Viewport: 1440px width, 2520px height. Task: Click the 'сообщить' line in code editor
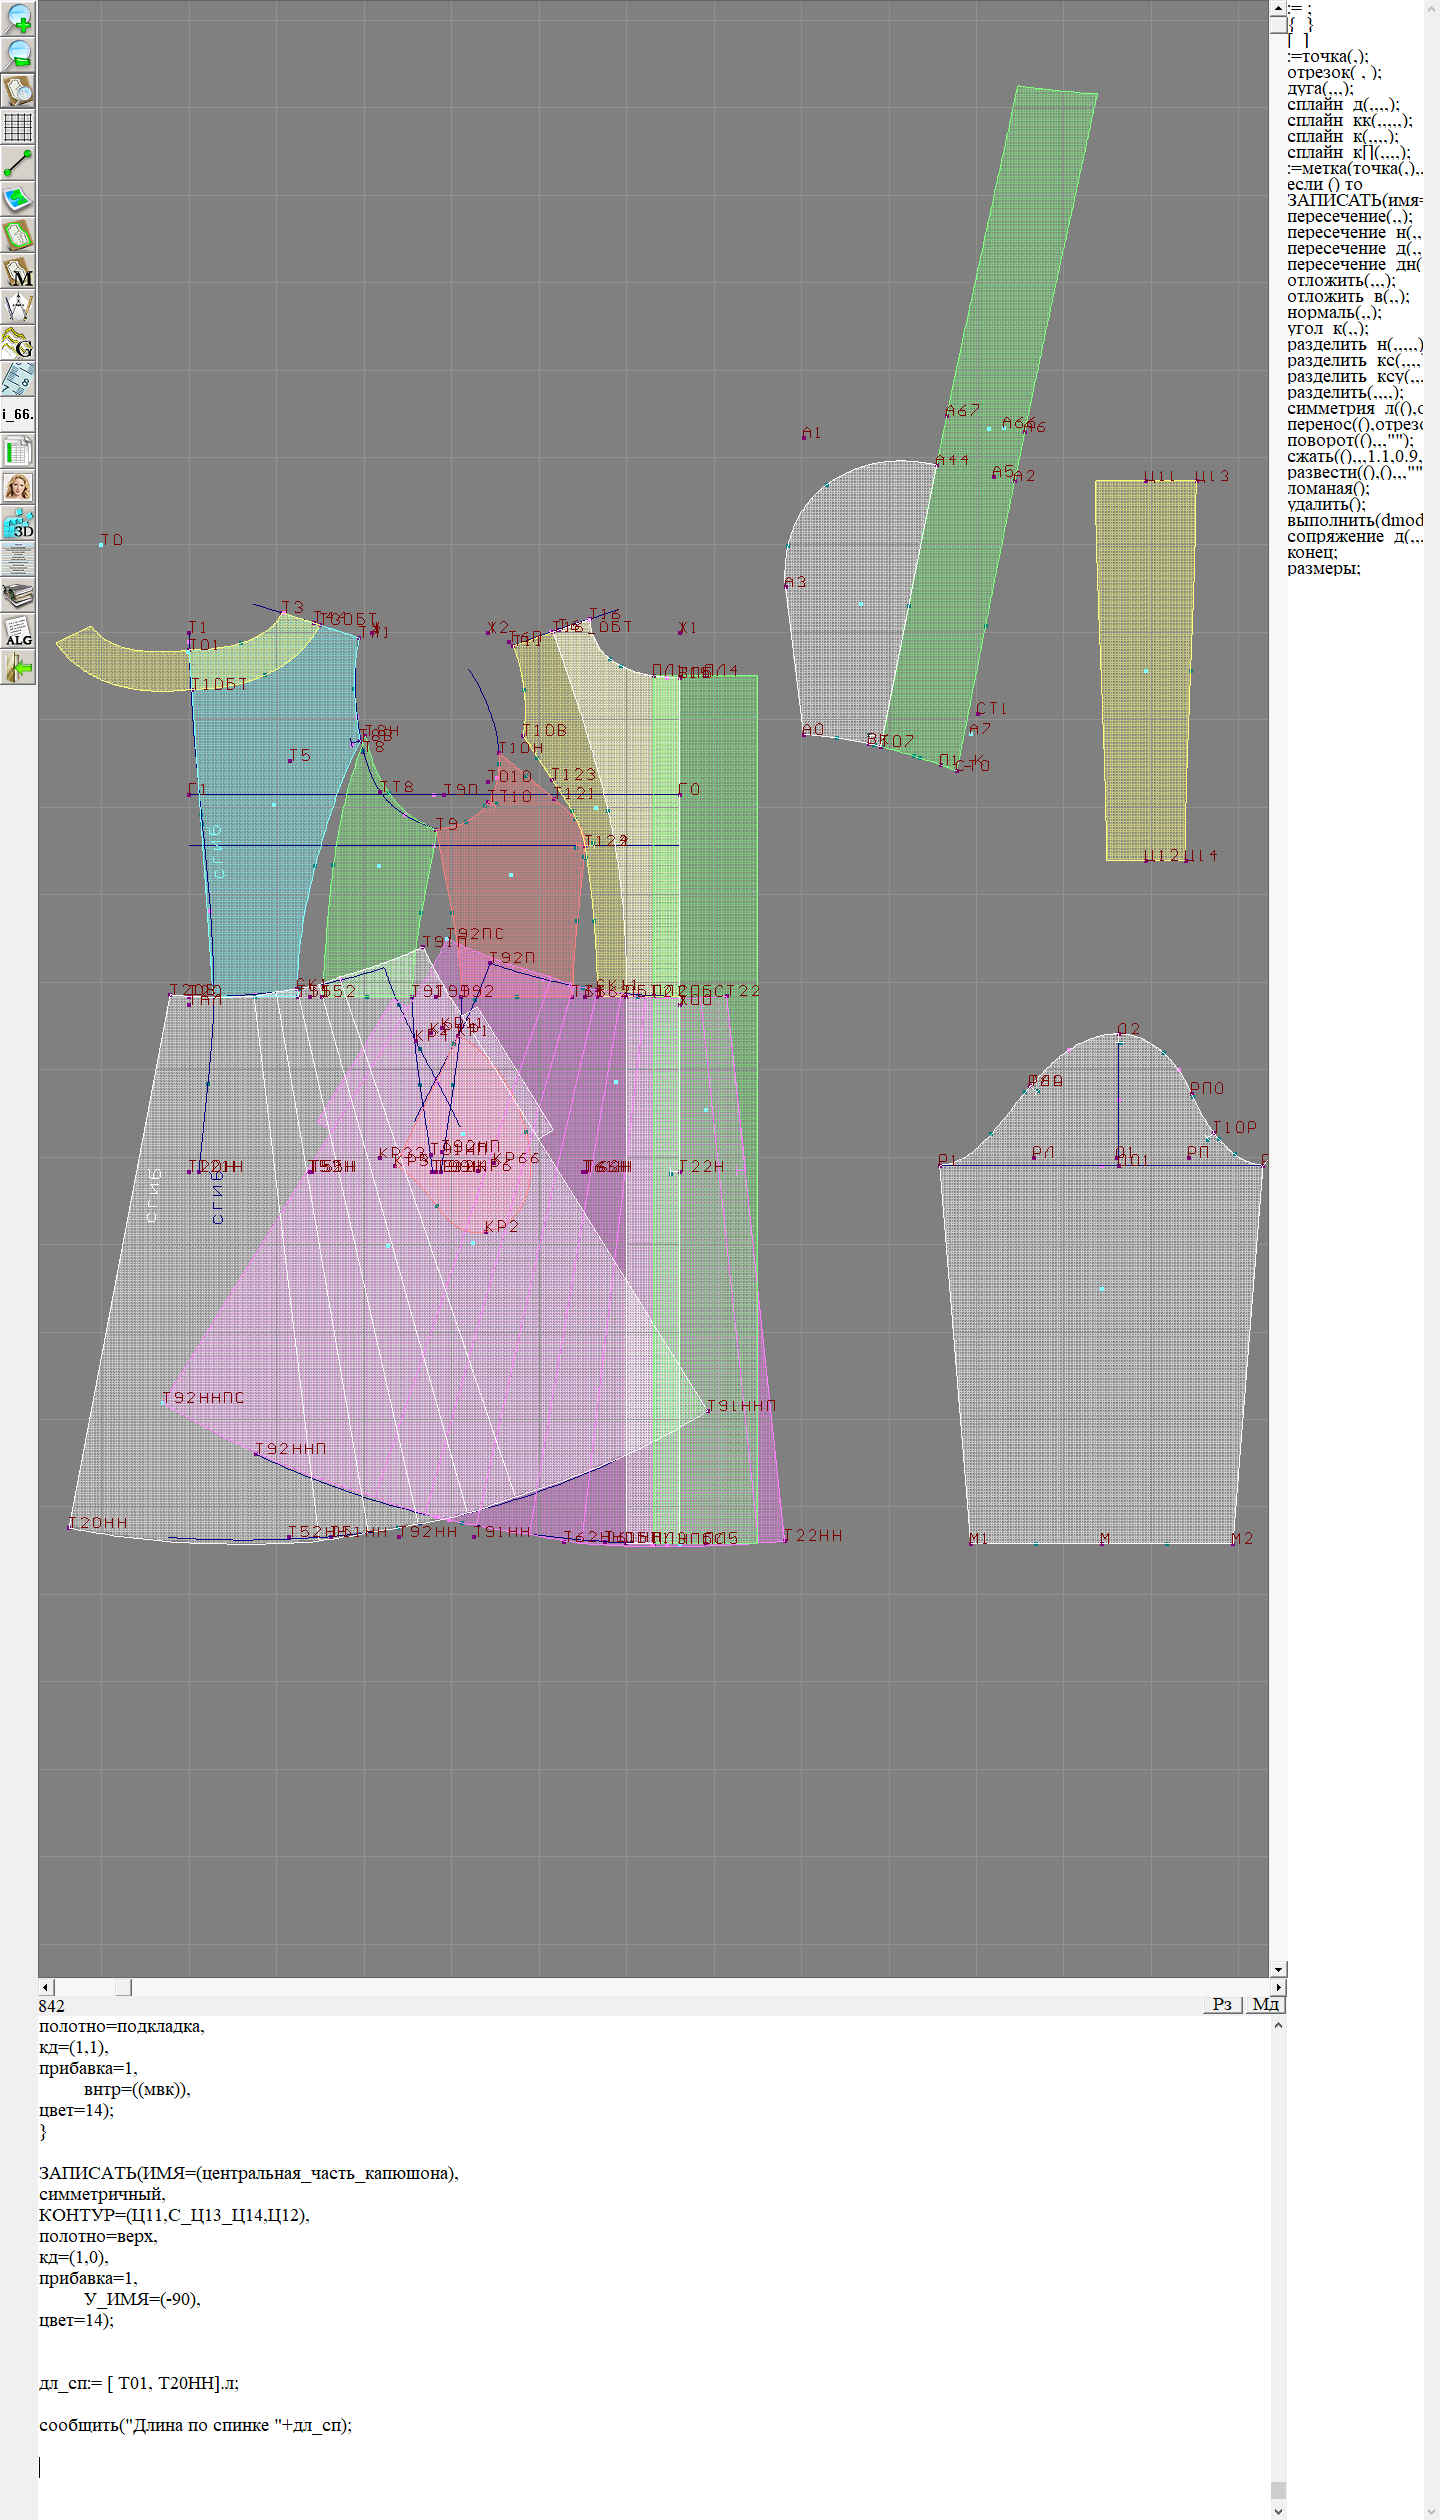(x=195, y=2425)
